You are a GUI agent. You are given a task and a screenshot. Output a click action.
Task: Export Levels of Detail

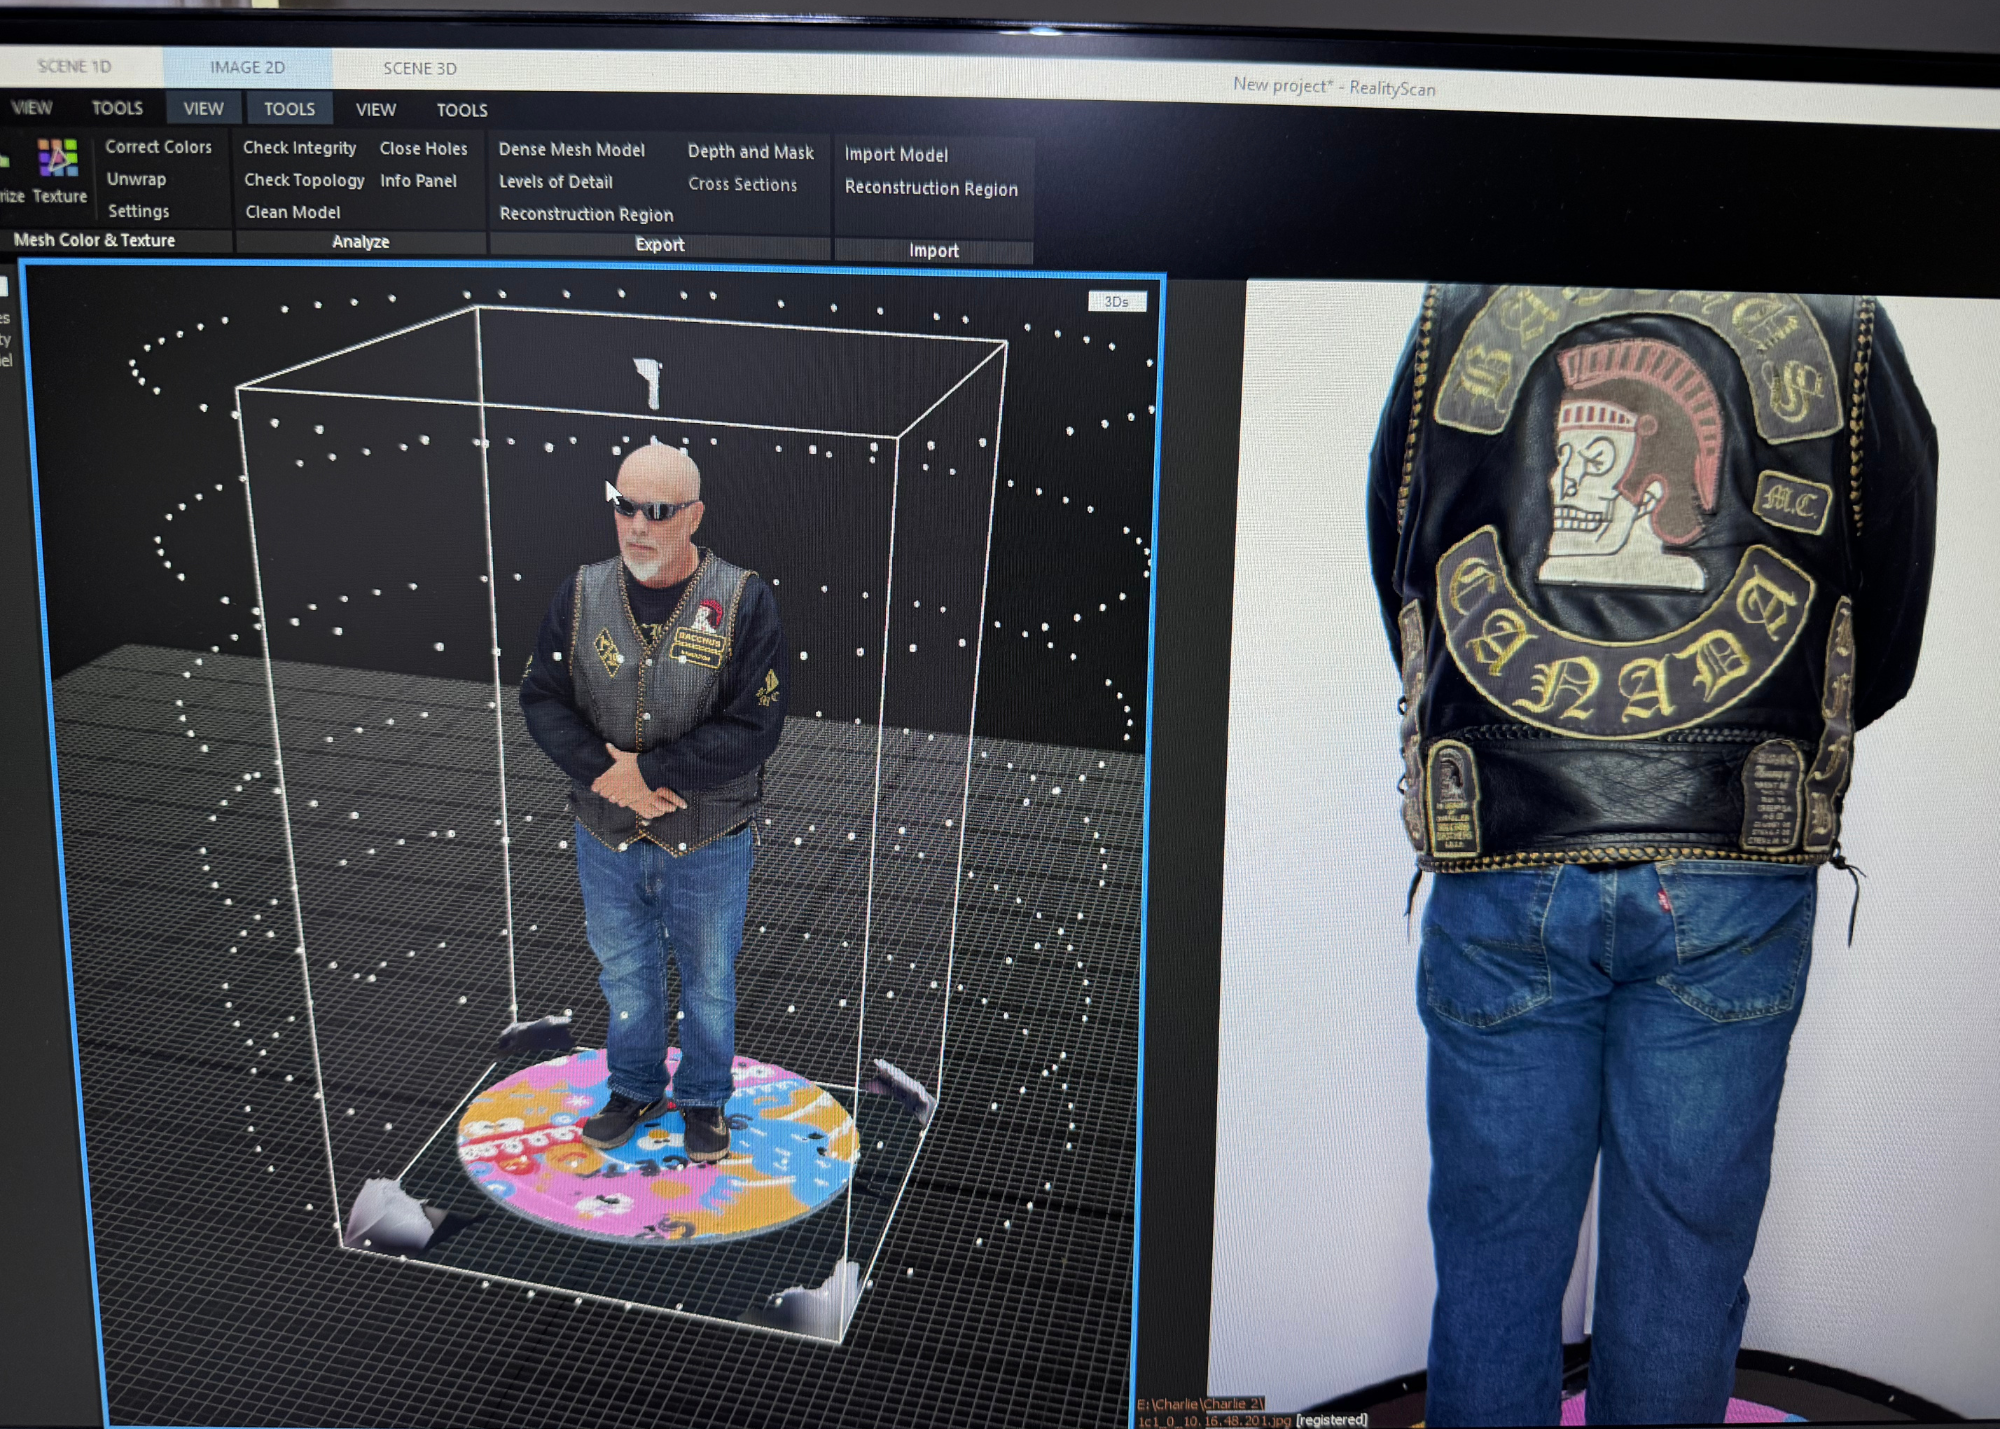556,182
